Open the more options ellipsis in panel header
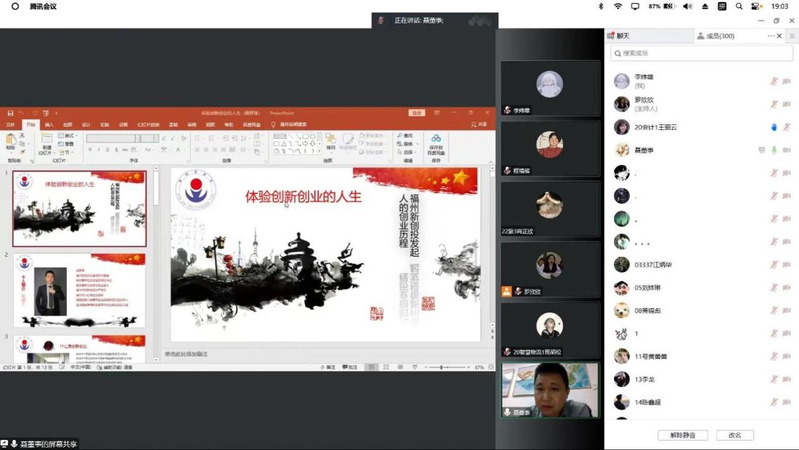 [772, 36]
